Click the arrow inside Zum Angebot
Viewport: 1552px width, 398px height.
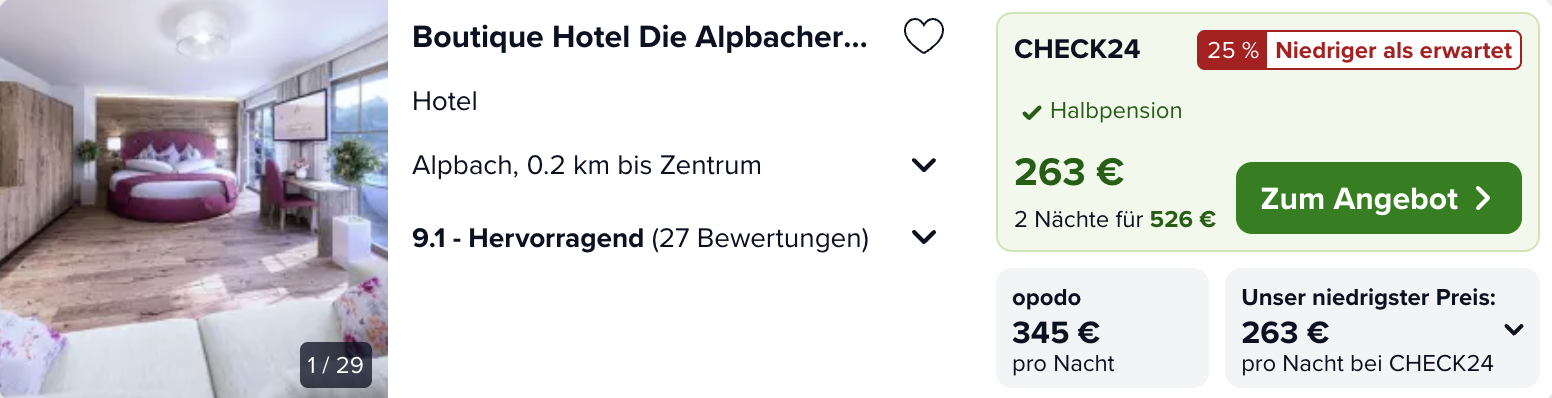click(1483, 199)
